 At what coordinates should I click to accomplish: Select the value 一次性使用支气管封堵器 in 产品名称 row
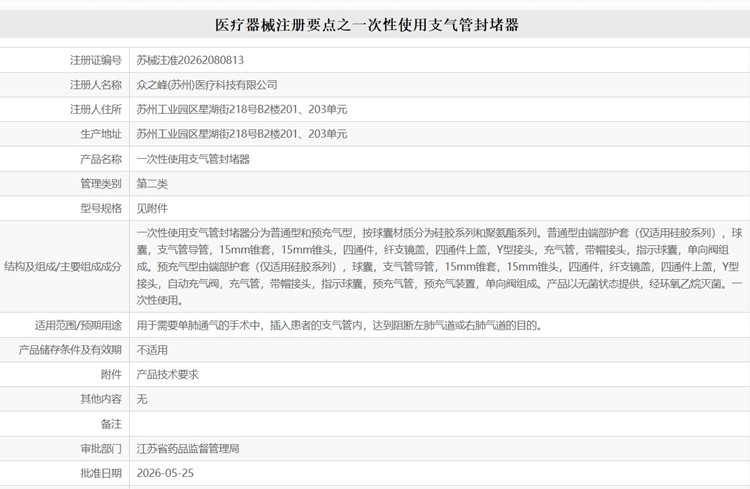click(193, 159)
